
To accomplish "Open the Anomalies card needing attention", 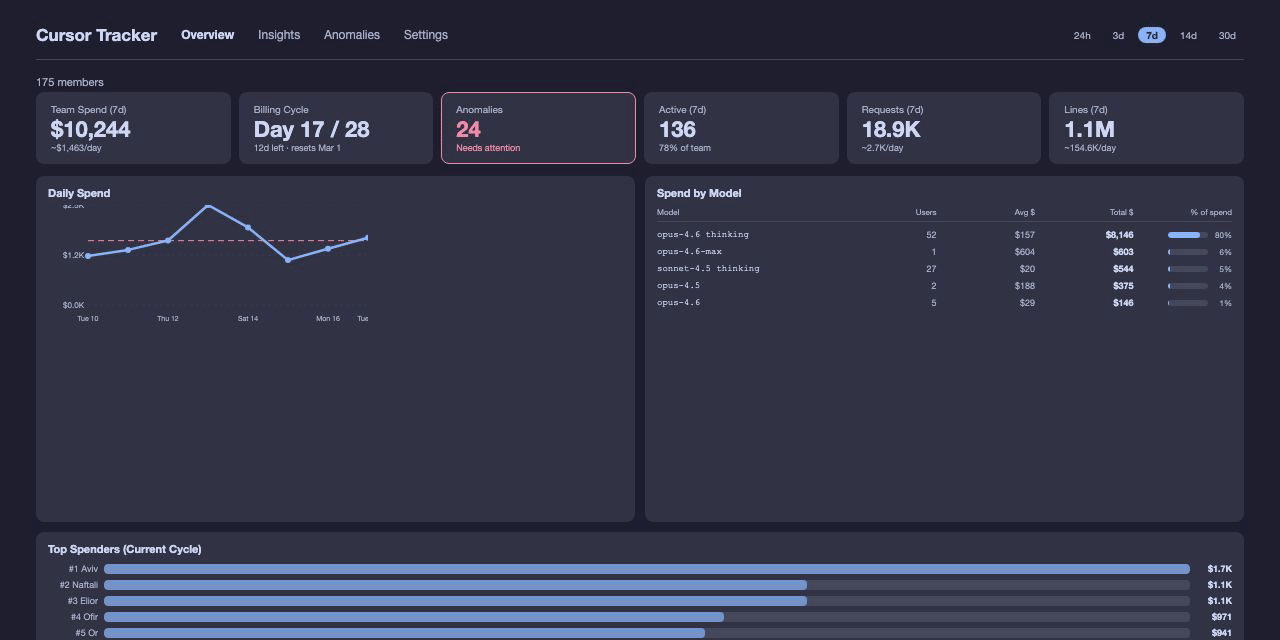I will tap(538, 128).
